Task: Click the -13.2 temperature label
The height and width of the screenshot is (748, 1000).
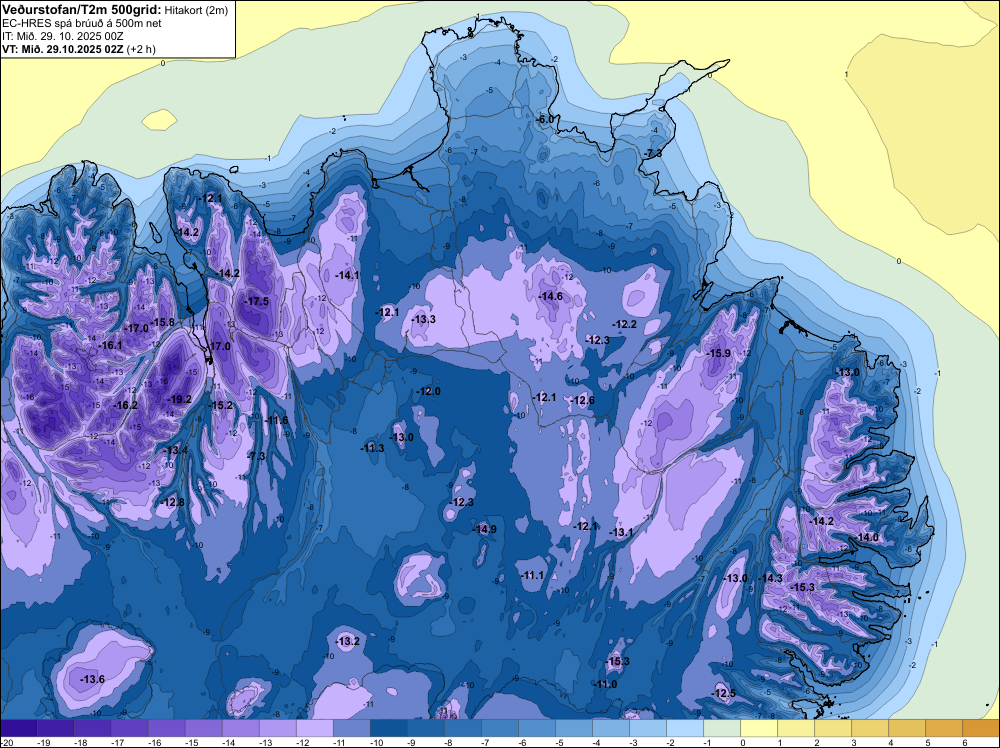Action: coord(348,642)
